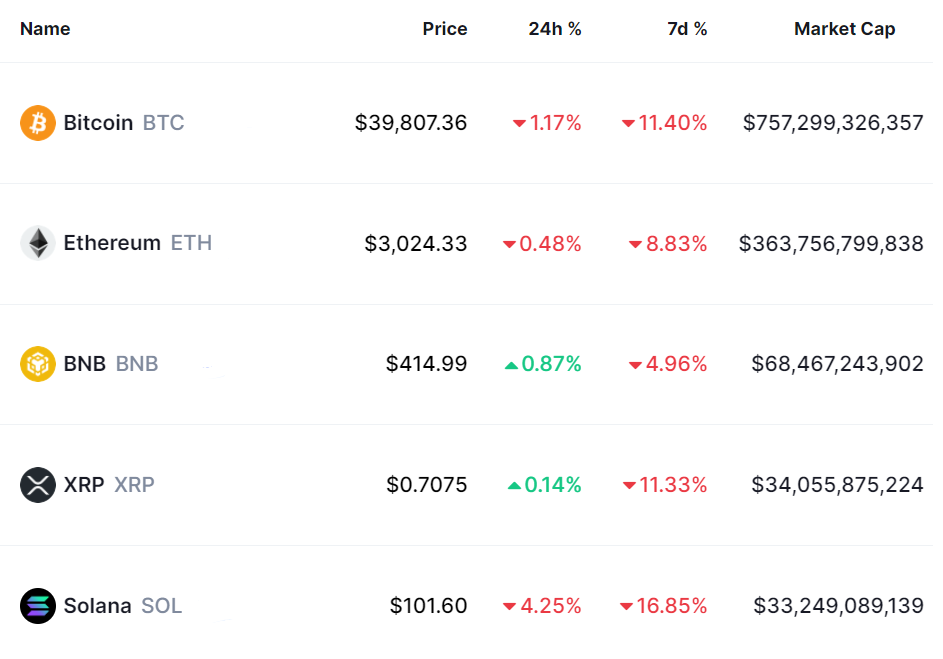Click the XRP black logo icon

[38, 485]
